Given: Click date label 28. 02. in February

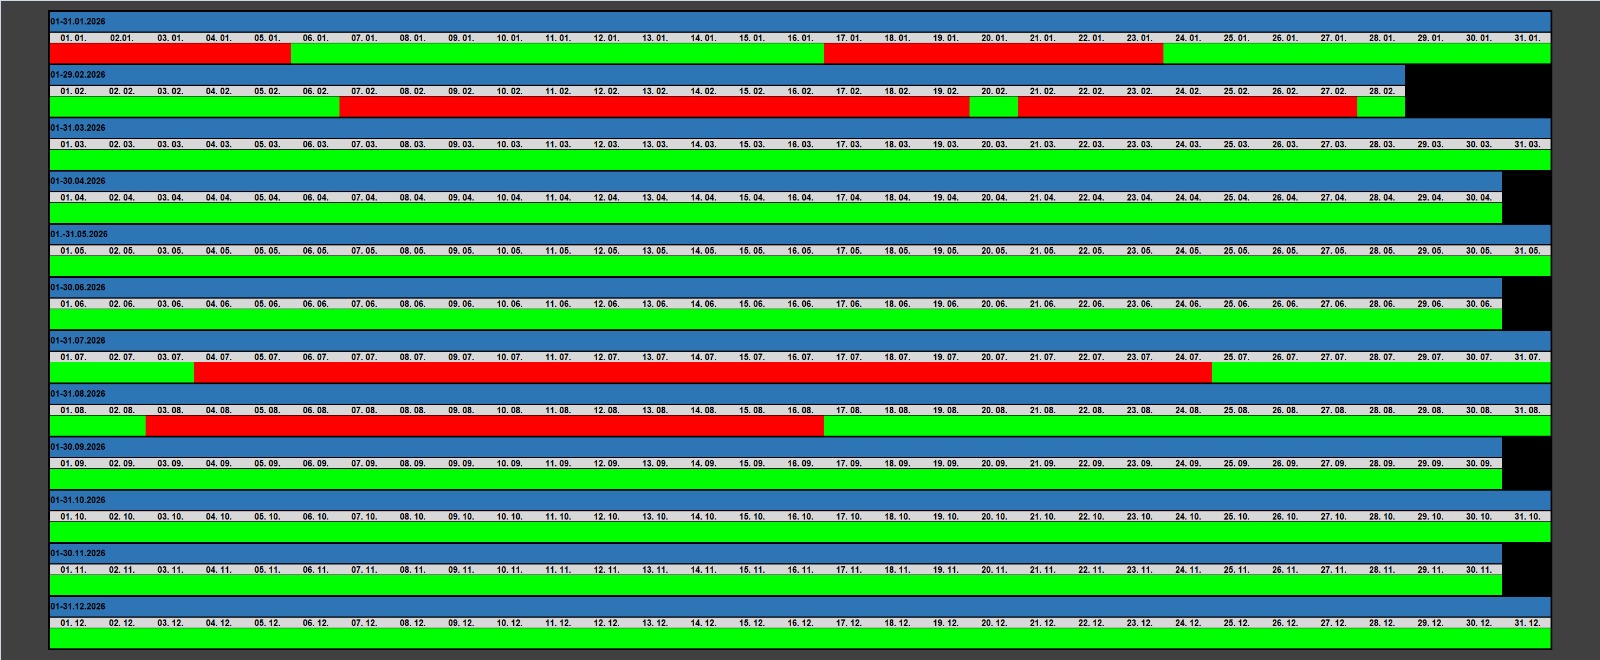Looking at the screenshot, I should 1382,91.
